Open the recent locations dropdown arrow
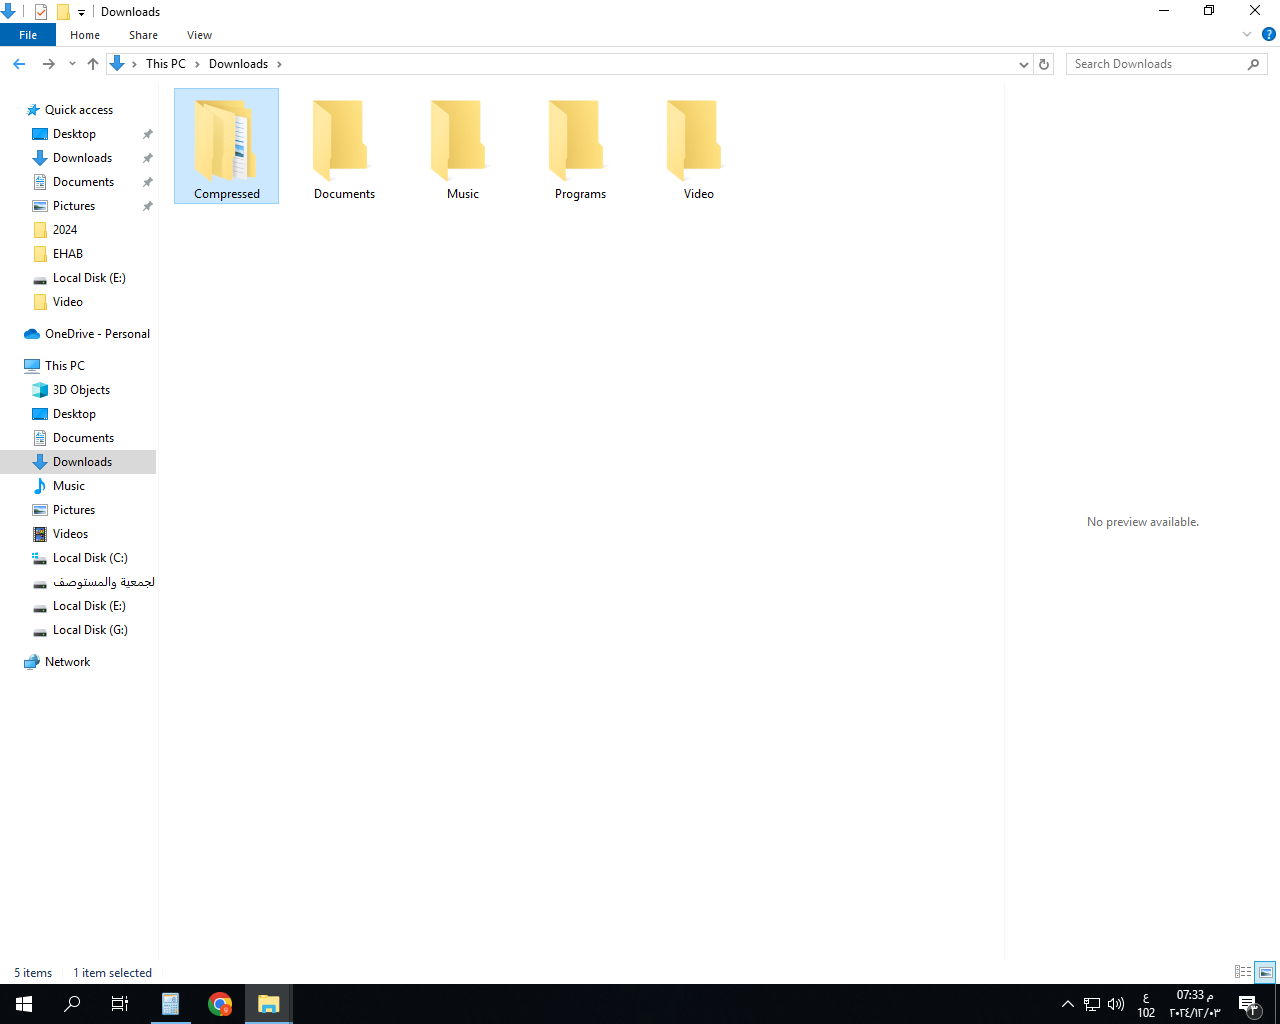Viewport: 1280px width, 1024px height. [72, 64]
